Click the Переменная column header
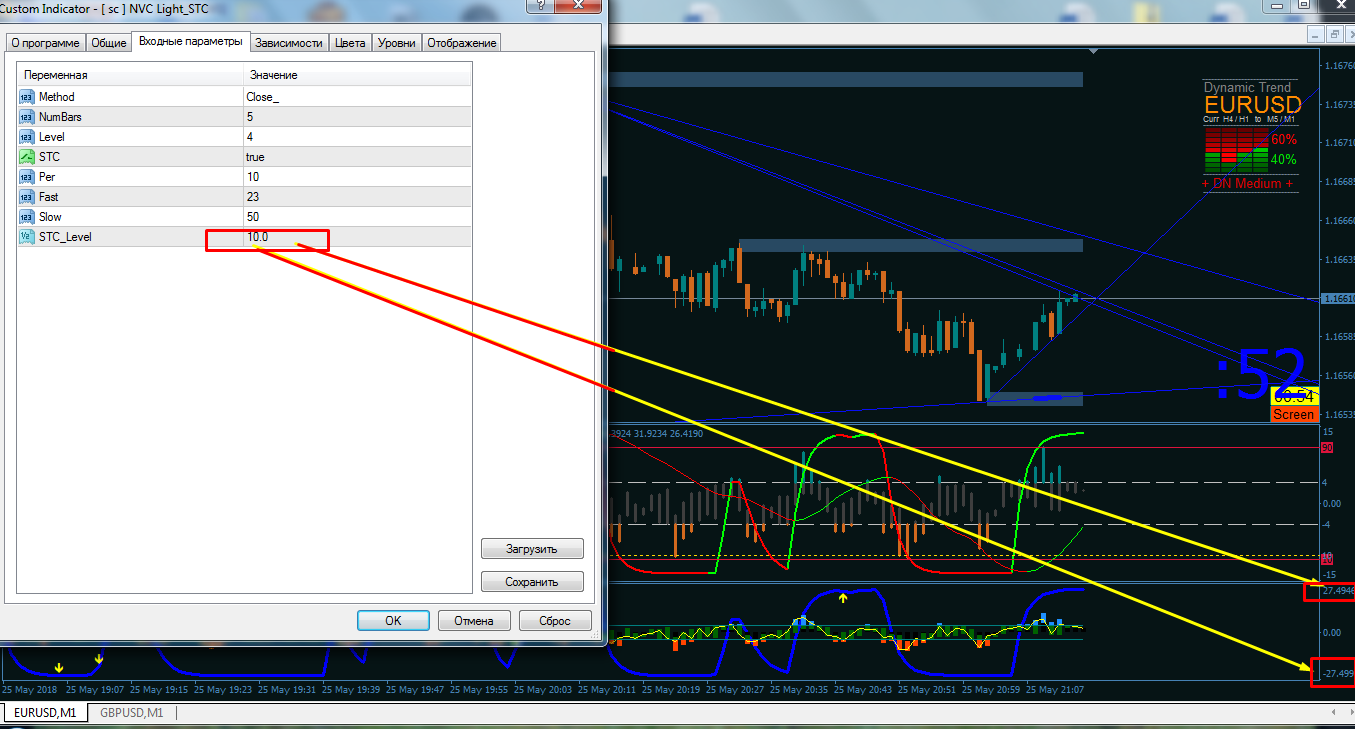Image resolution: width=1355 pixels, height=729 pixels. point(130,75)
